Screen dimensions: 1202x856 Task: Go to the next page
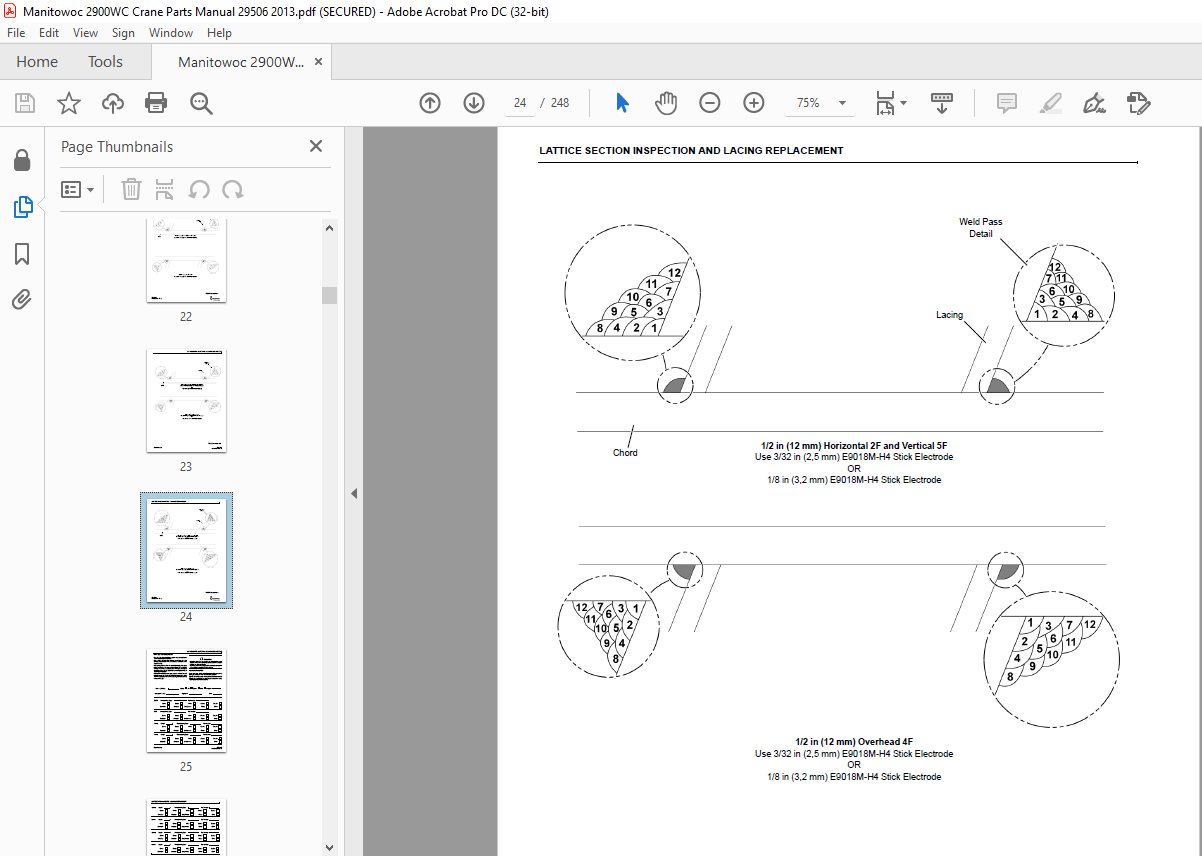pos(474,103)
